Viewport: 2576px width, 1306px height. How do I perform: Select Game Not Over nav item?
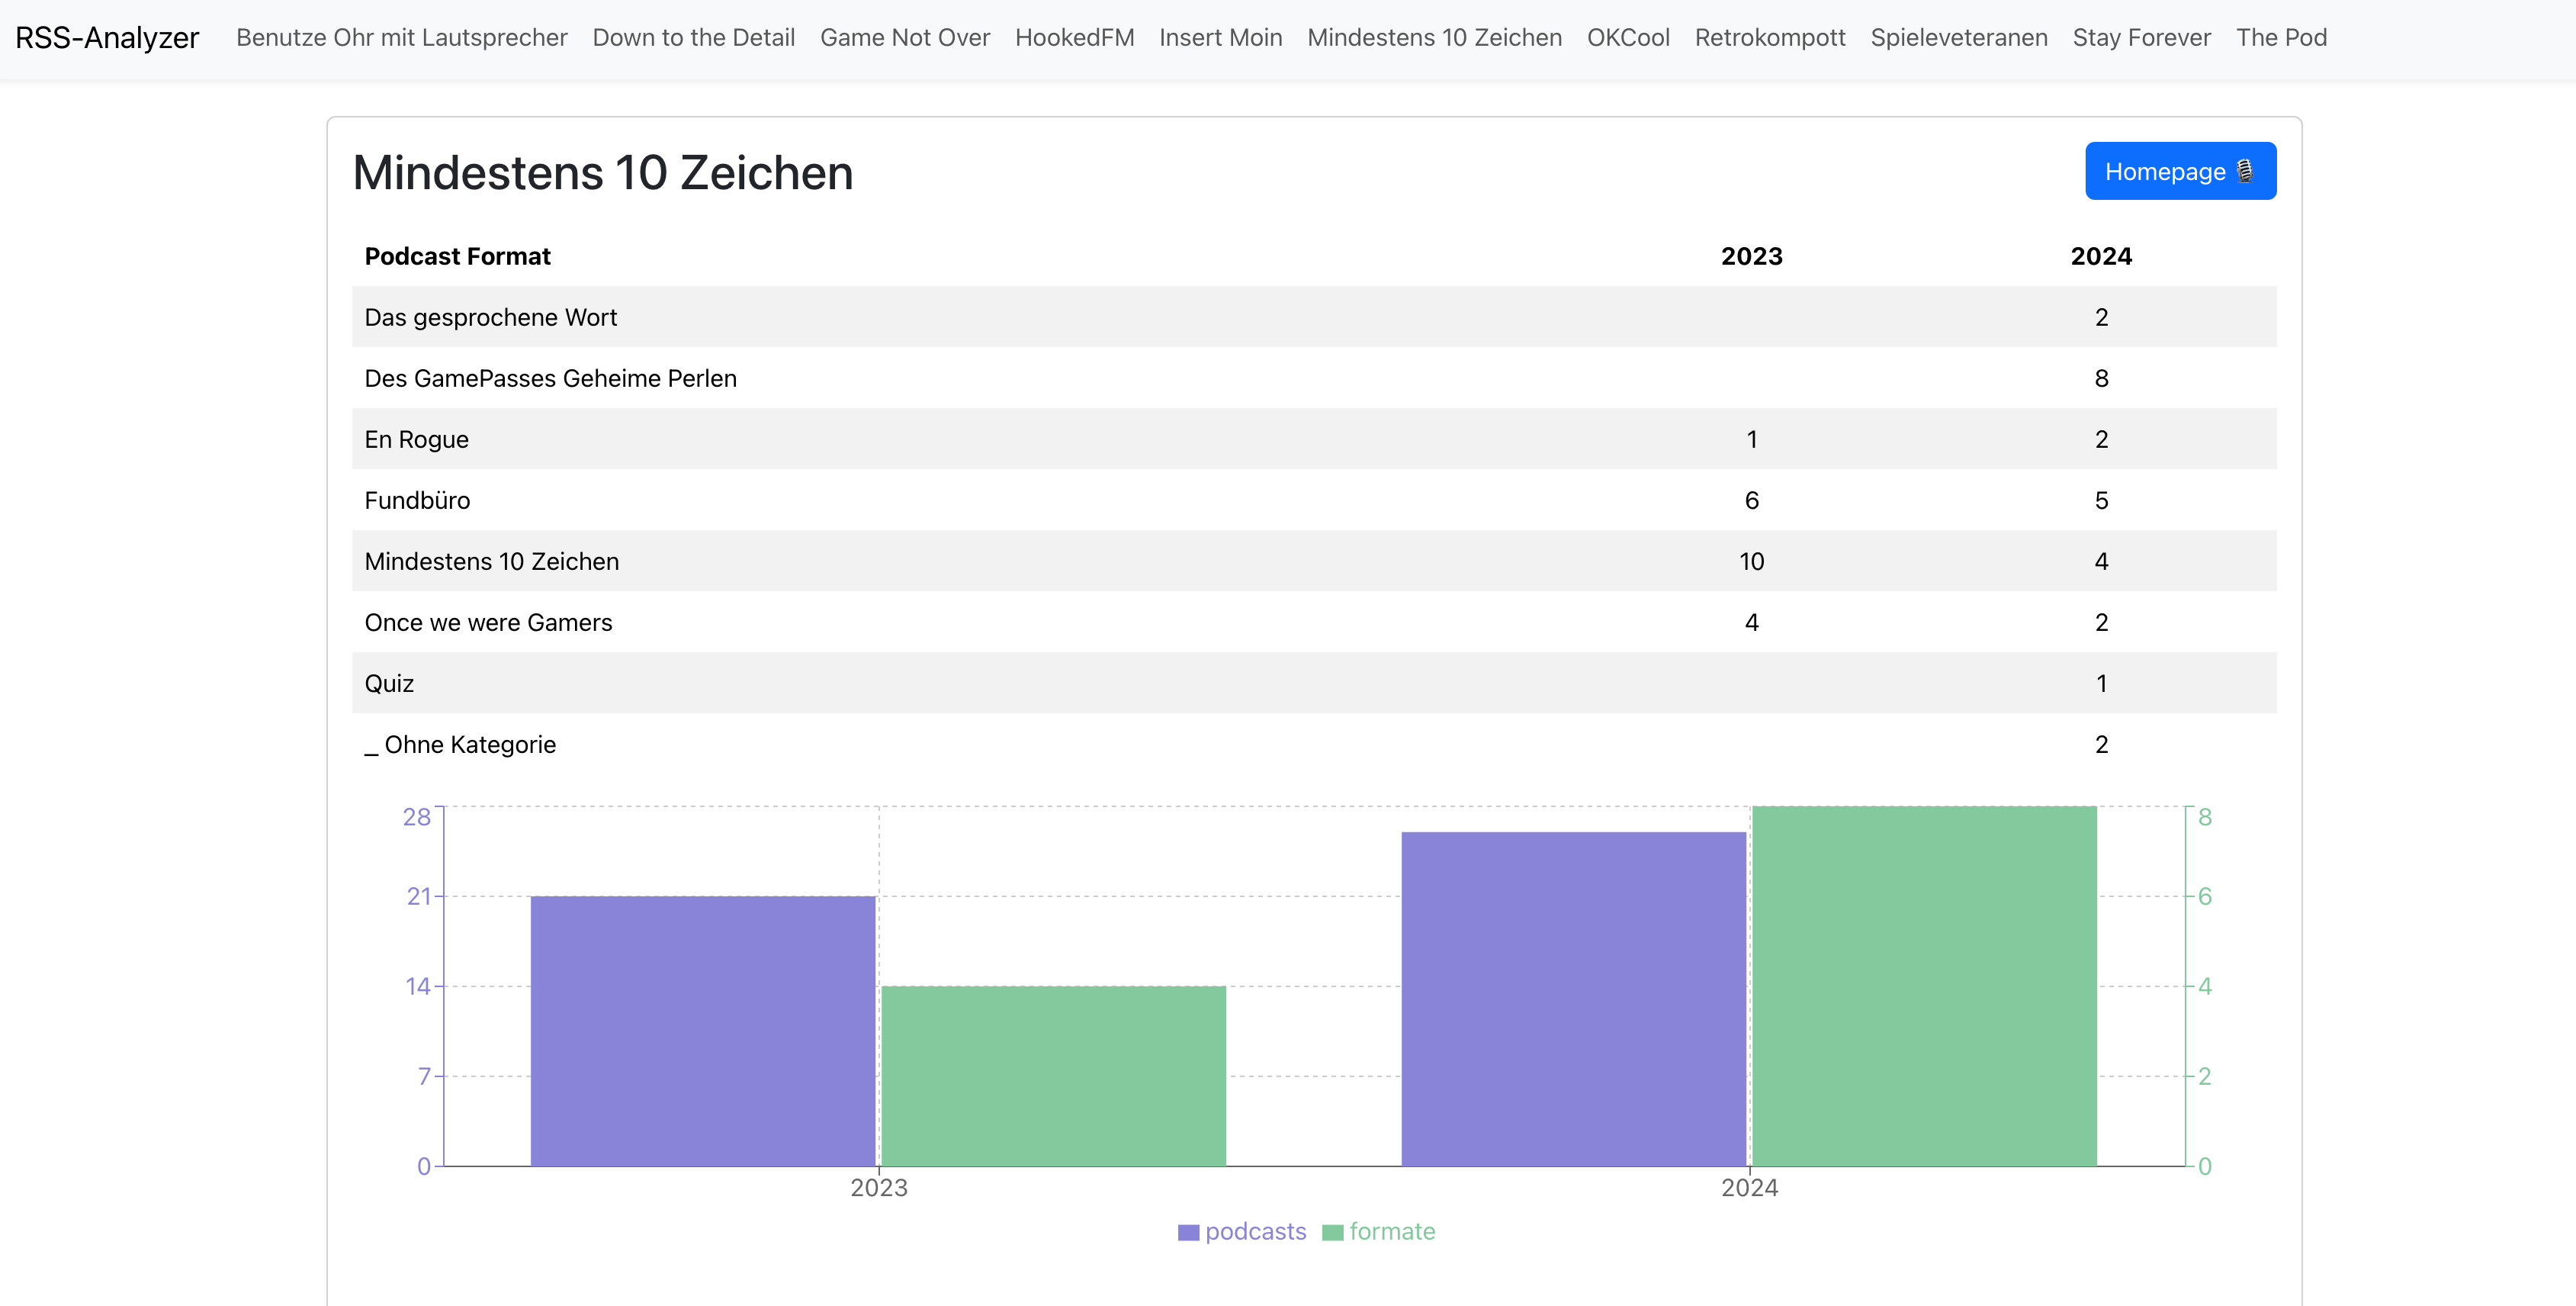(904, 38)
